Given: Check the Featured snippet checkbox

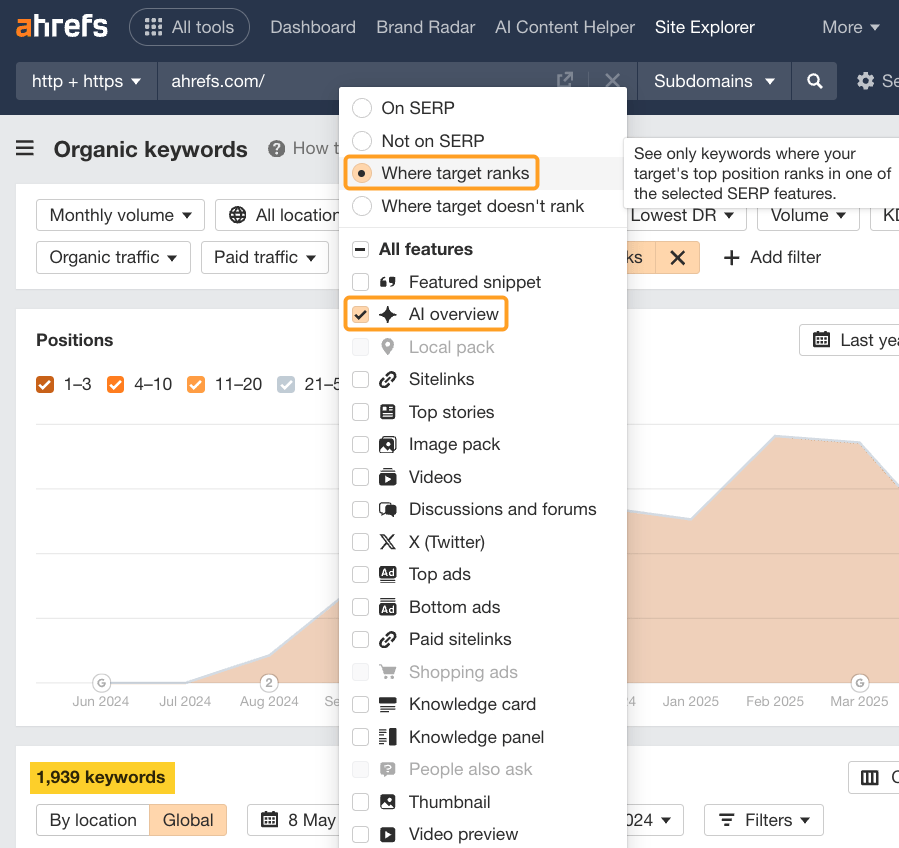Looking at the screenshot, I should click(361, 282).
